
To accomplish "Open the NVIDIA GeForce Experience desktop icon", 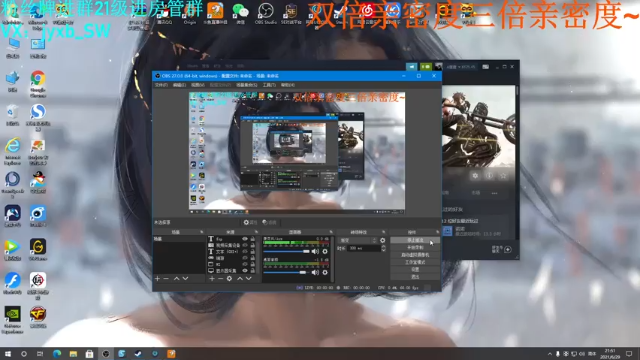I will tap(12, 320).
